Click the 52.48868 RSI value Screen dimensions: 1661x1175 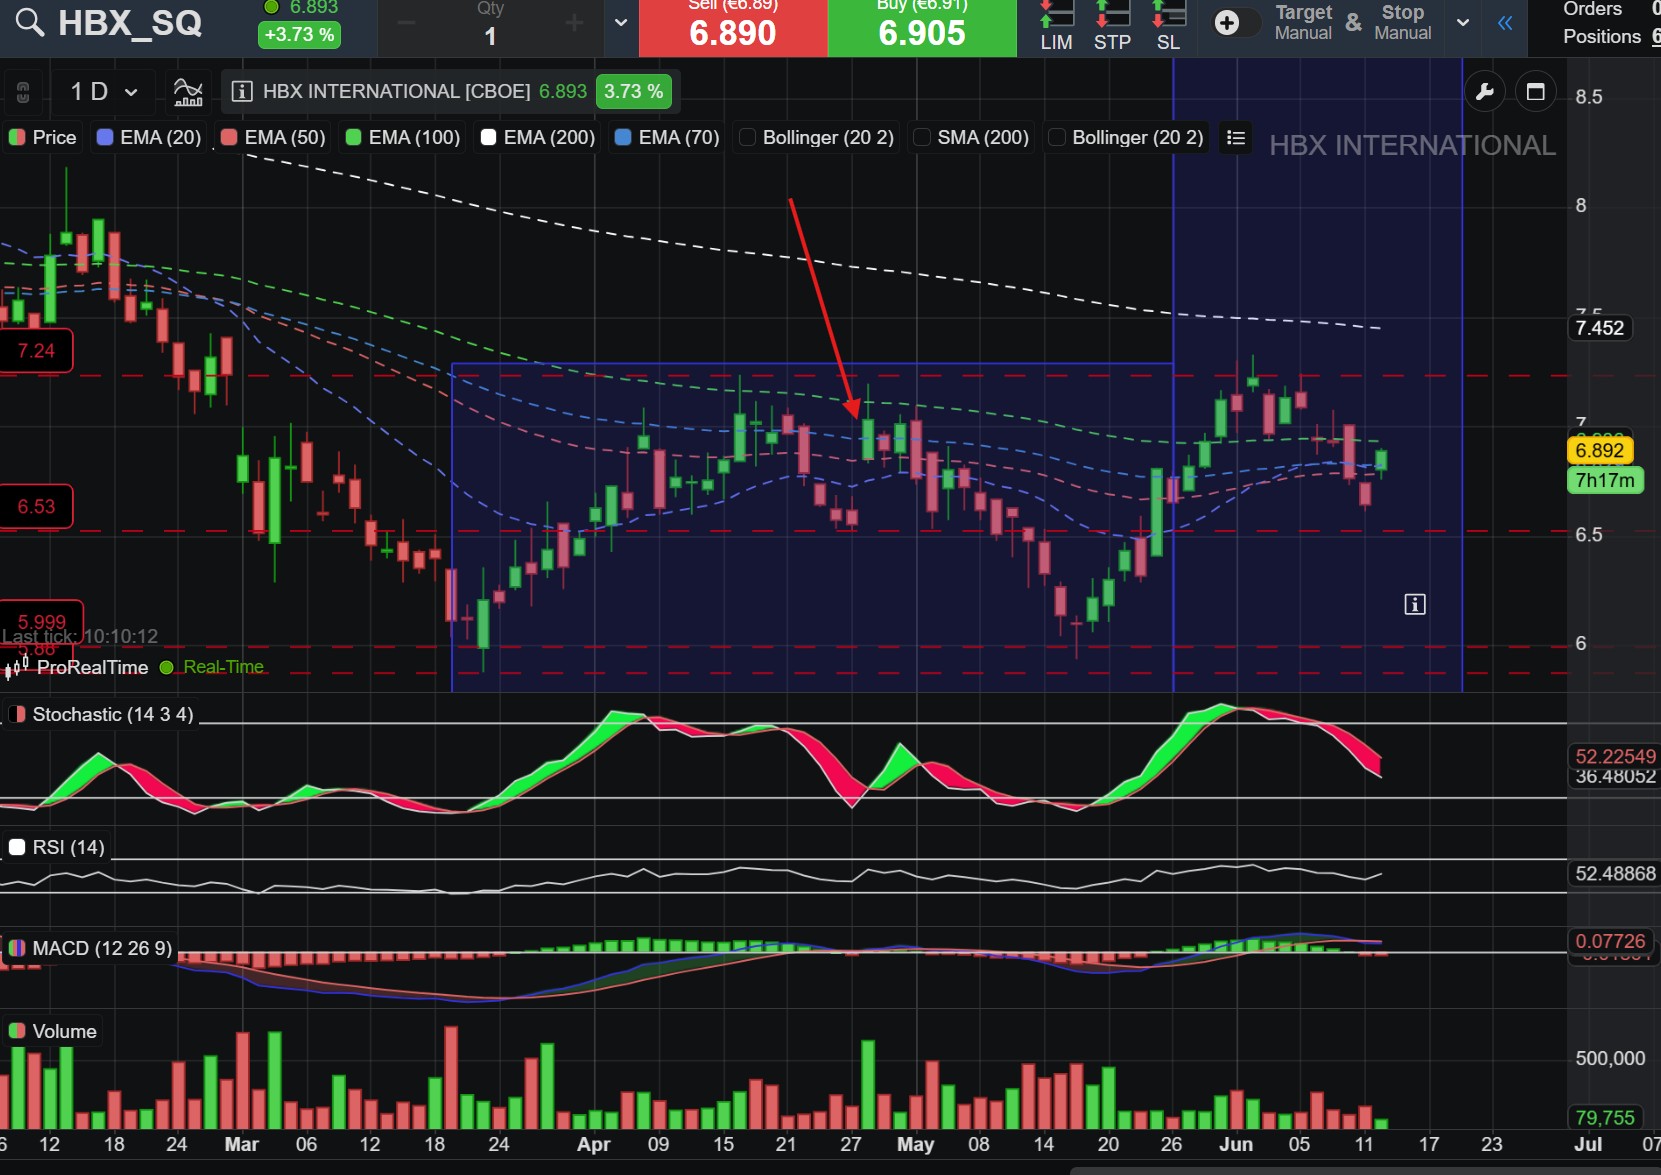click(x=1614, y=873)
